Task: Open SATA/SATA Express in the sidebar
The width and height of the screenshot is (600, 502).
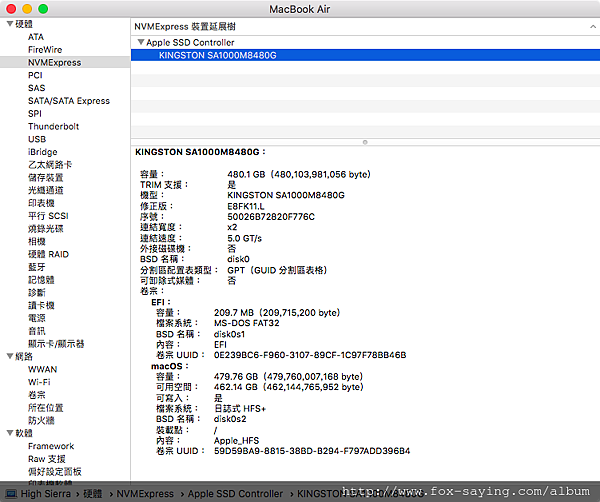Action: pos(69,101)
